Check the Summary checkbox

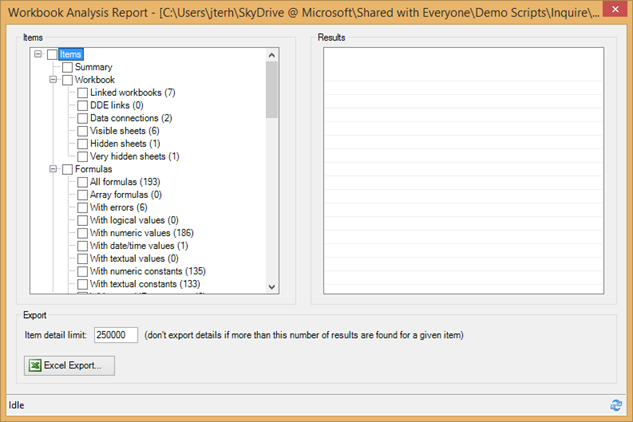(67, 67)
